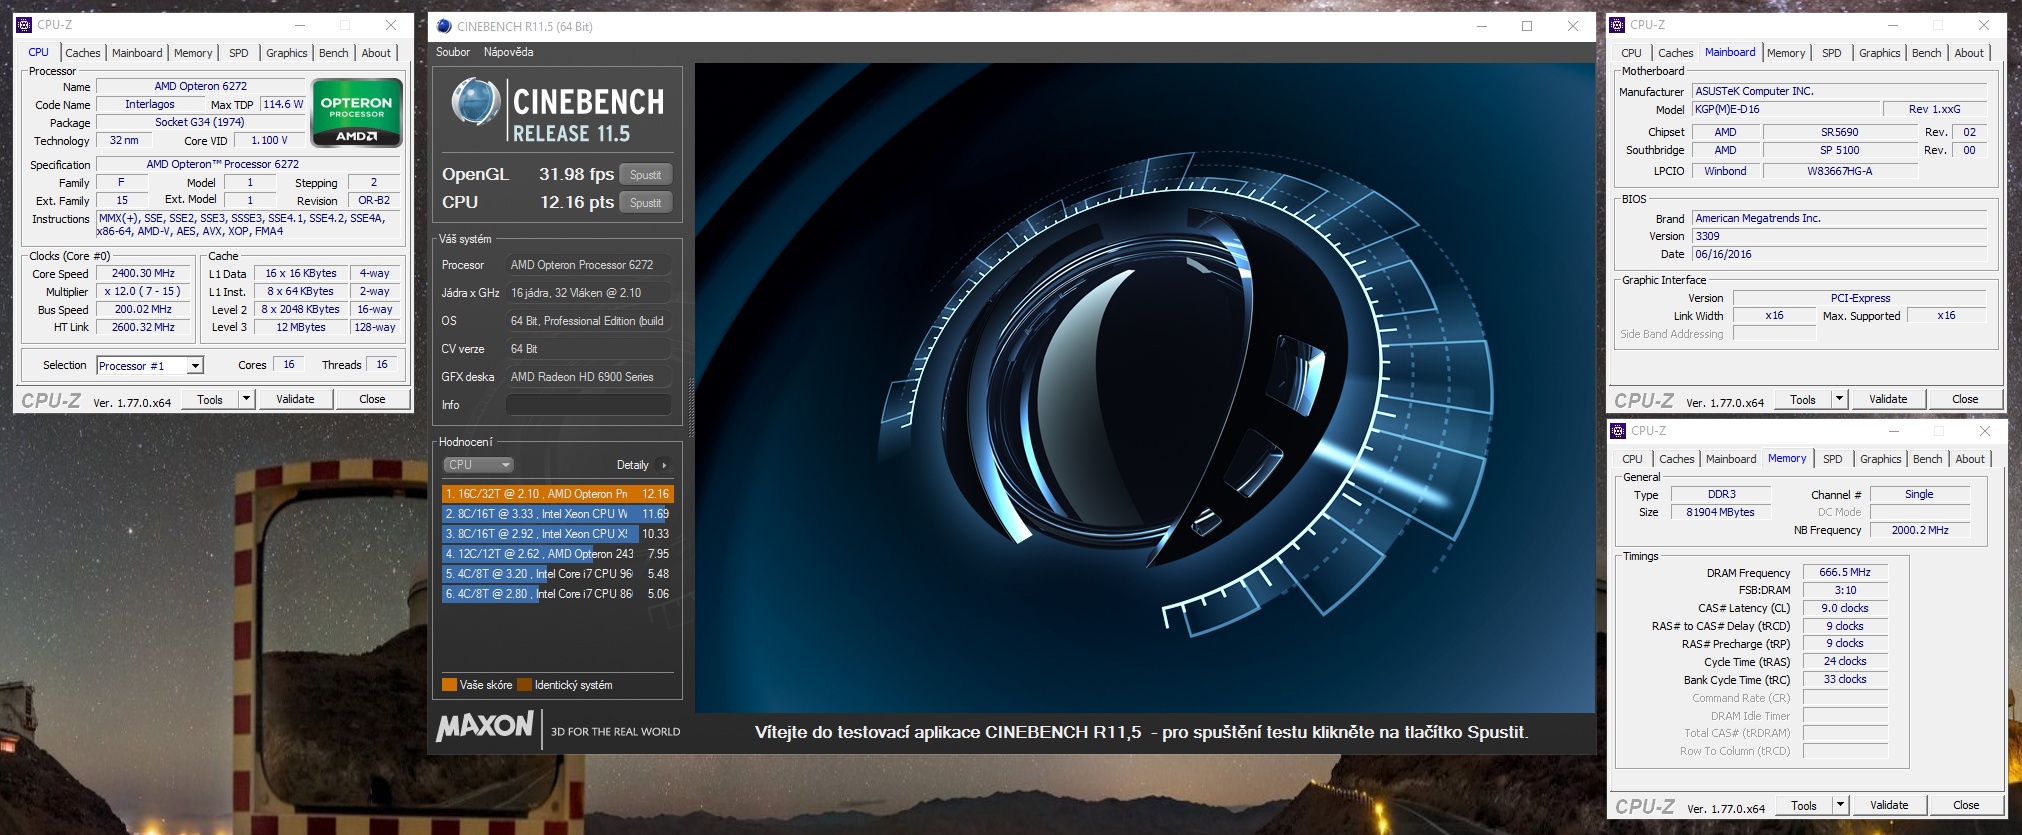Open Graphics tab in Memory CPU-Z window

pos(1881,459)
